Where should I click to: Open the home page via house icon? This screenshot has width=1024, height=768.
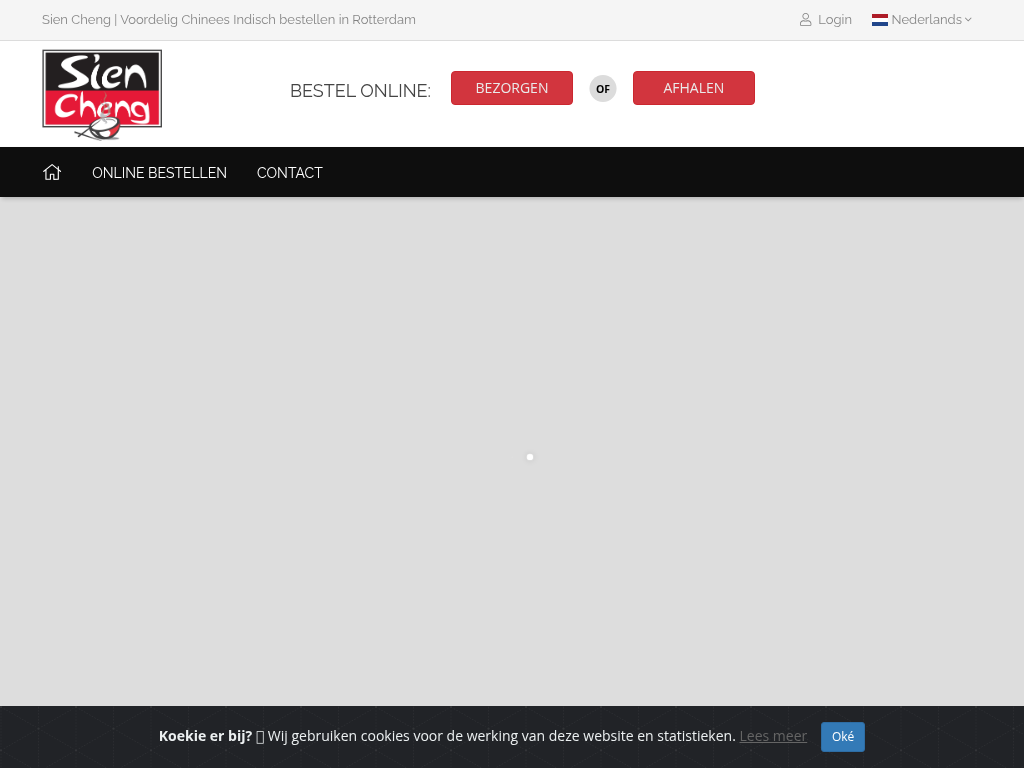[x=52, y=172]
